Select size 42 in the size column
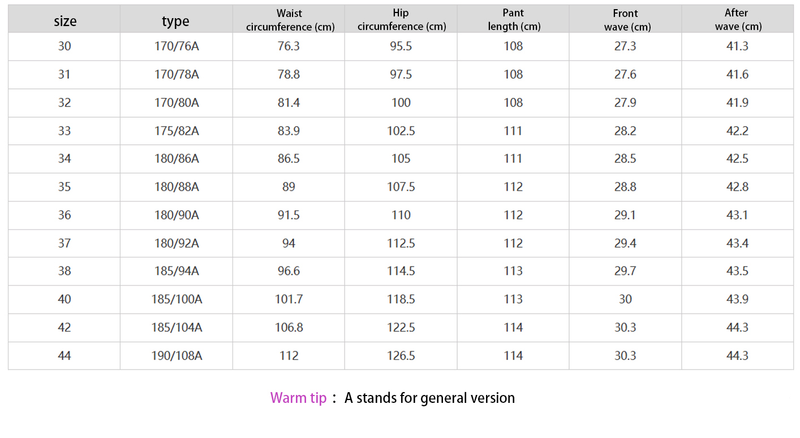This screenshot has height=438, width=800. 65,327
